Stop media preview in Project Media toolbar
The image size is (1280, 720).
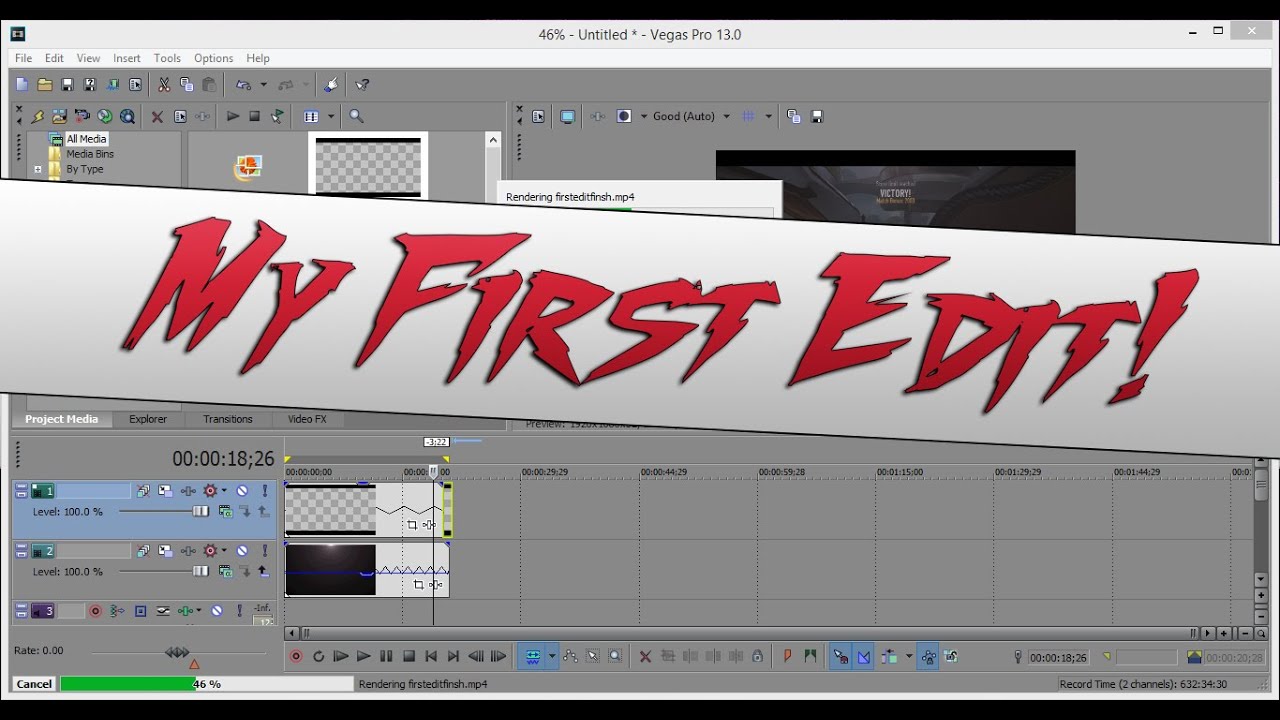[255, 116]
